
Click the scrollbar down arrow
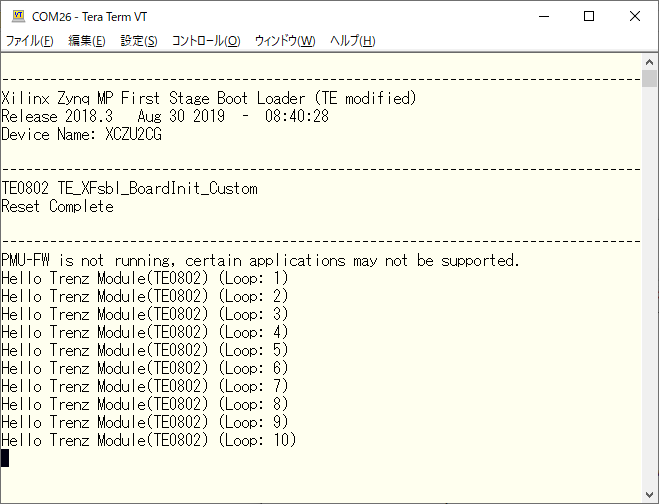[650, 495]
